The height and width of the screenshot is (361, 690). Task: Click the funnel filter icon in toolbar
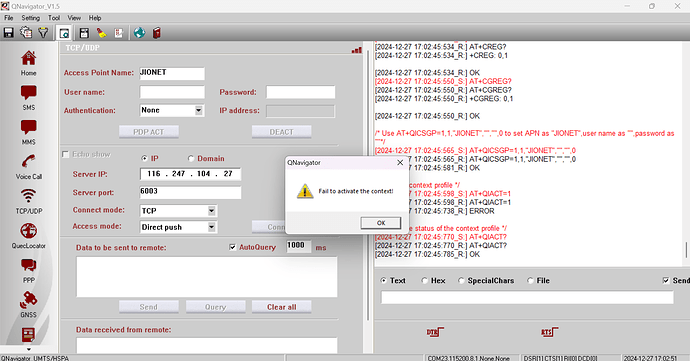pos(43,33)
